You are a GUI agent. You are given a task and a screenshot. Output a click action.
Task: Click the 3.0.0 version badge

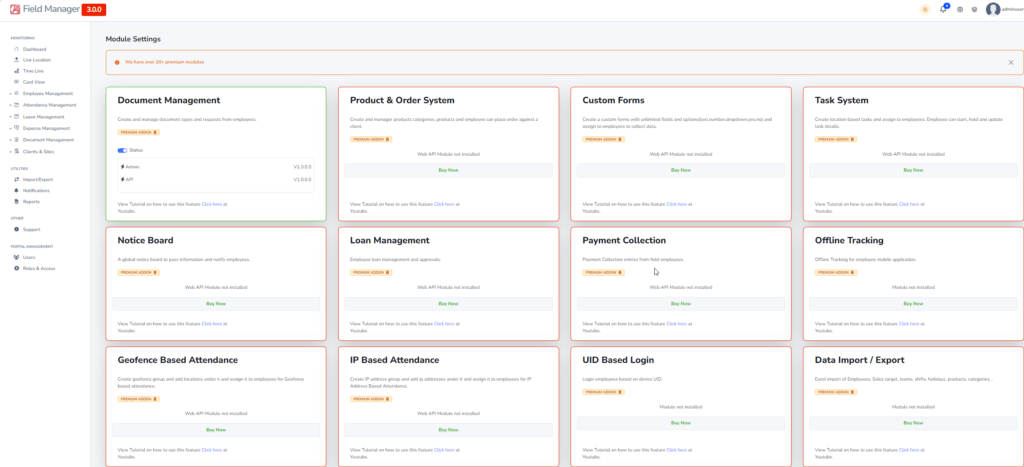click(x=94, y=10)
